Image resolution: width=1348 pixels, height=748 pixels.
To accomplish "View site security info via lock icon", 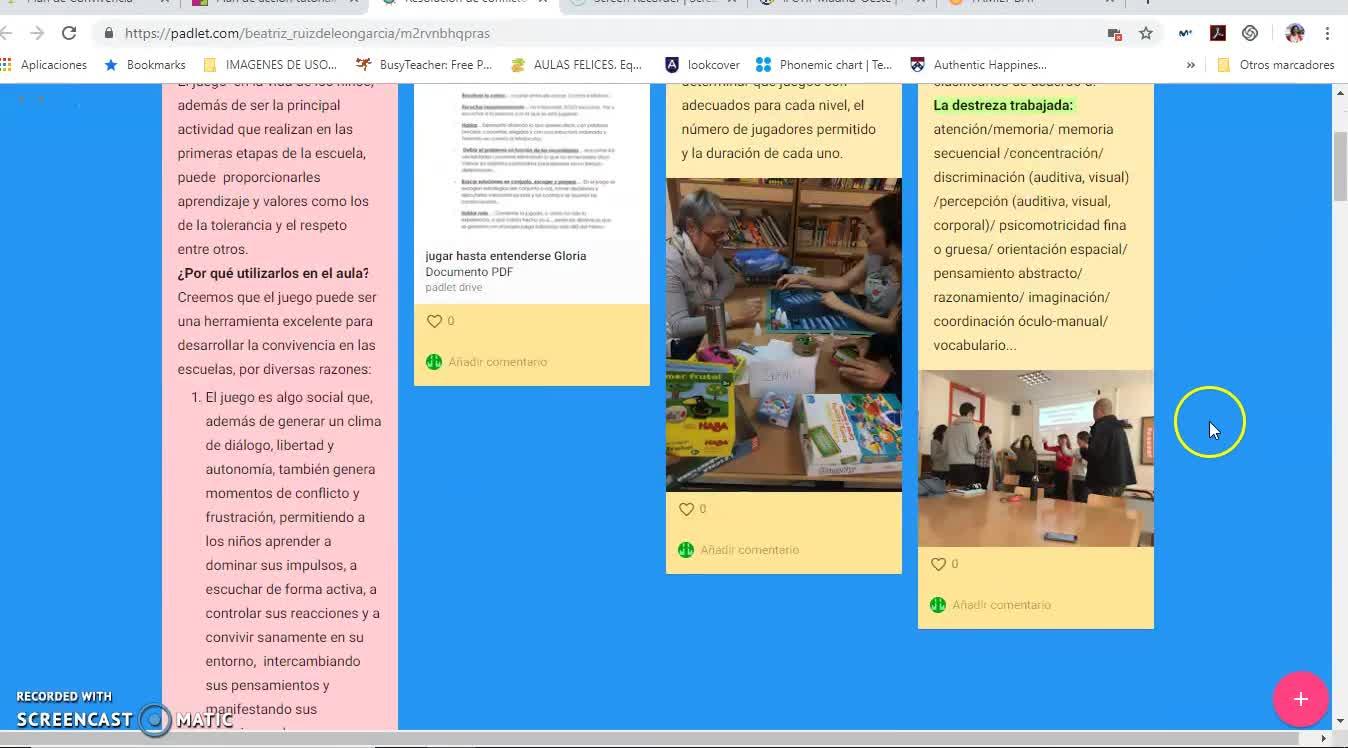I will point(108,33).
